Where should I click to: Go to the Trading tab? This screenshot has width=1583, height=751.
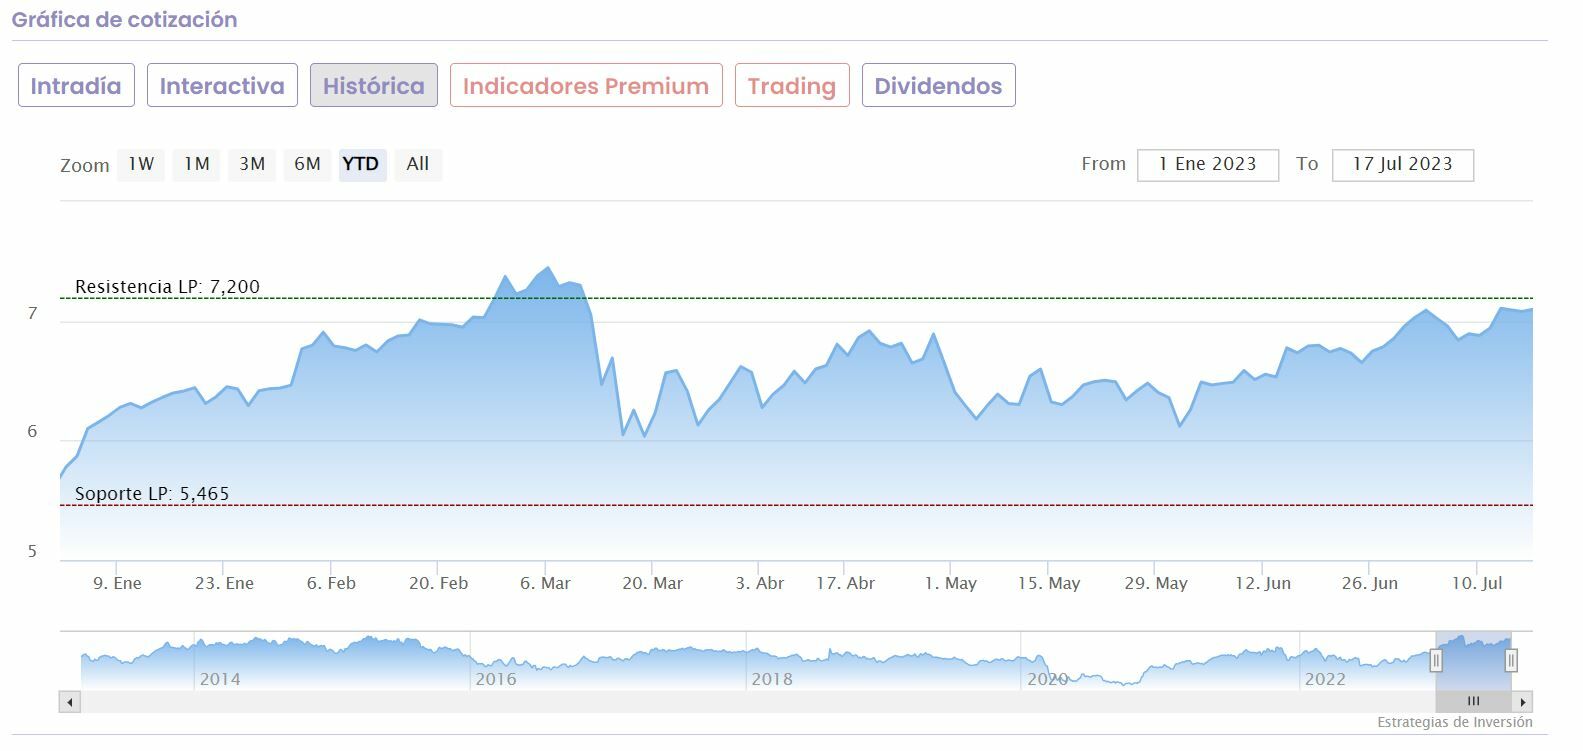(792, 86)
